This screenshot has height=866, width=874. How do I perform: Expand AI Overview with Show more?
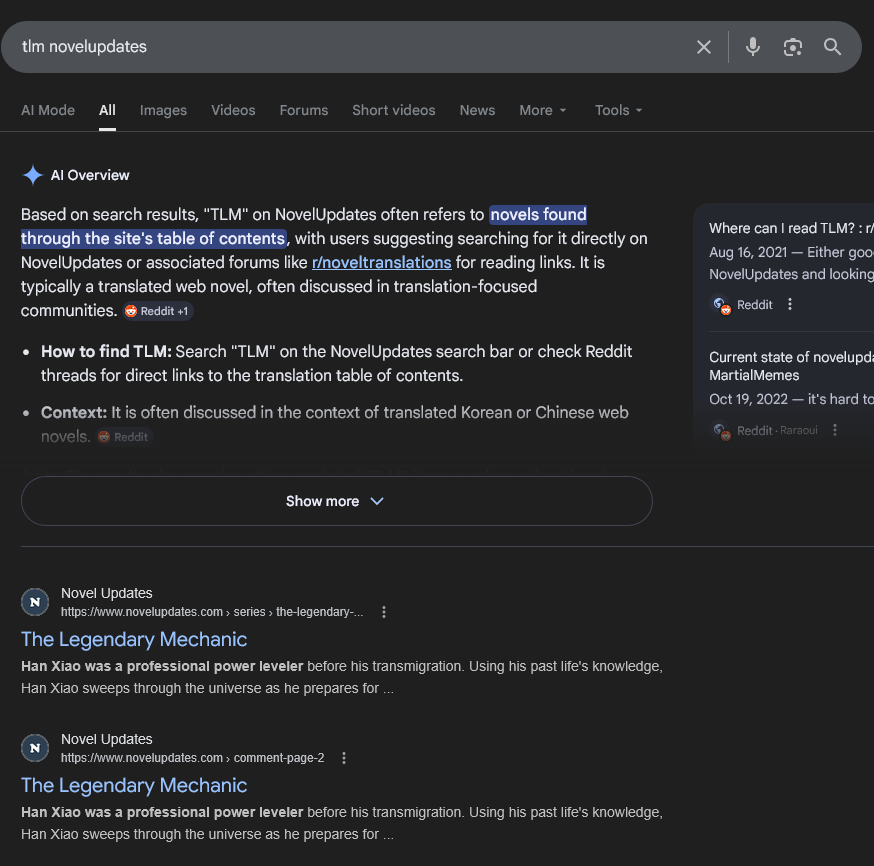click(x=337, y=501)
